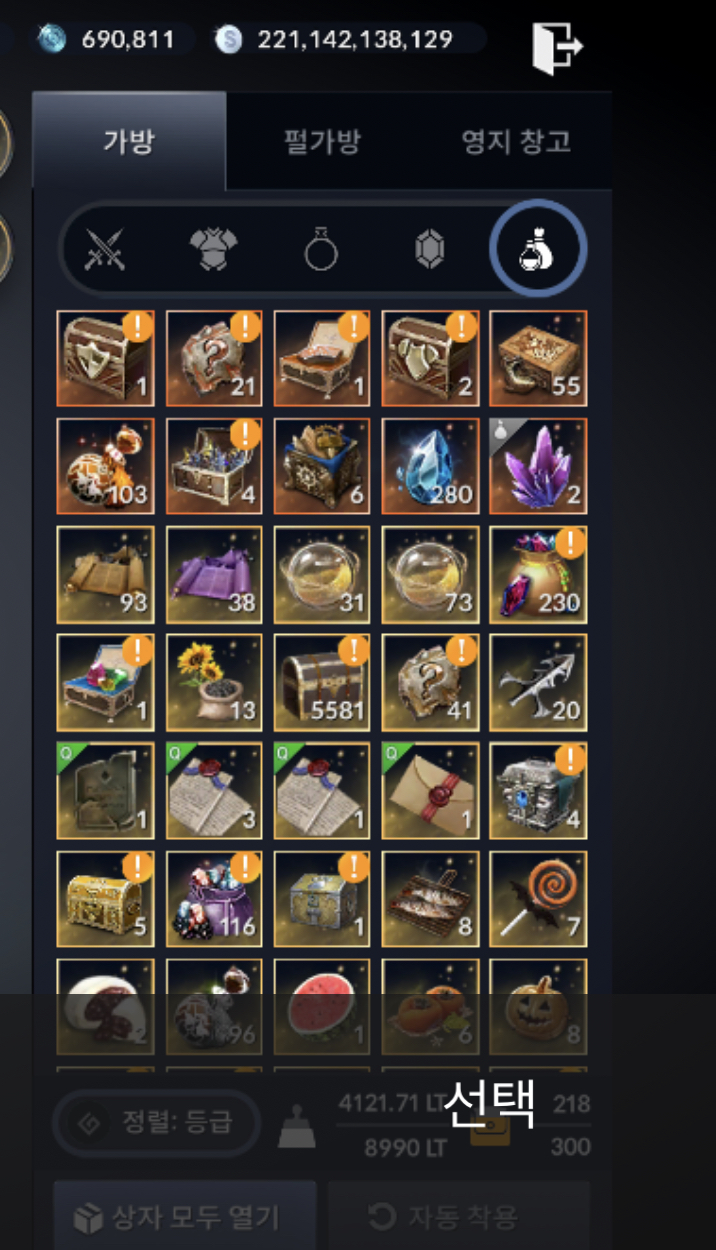Click the 상자 모두 열기 button
Image resolution: width=716 pixels, height=1250 pixels.
coord(184,1215)
